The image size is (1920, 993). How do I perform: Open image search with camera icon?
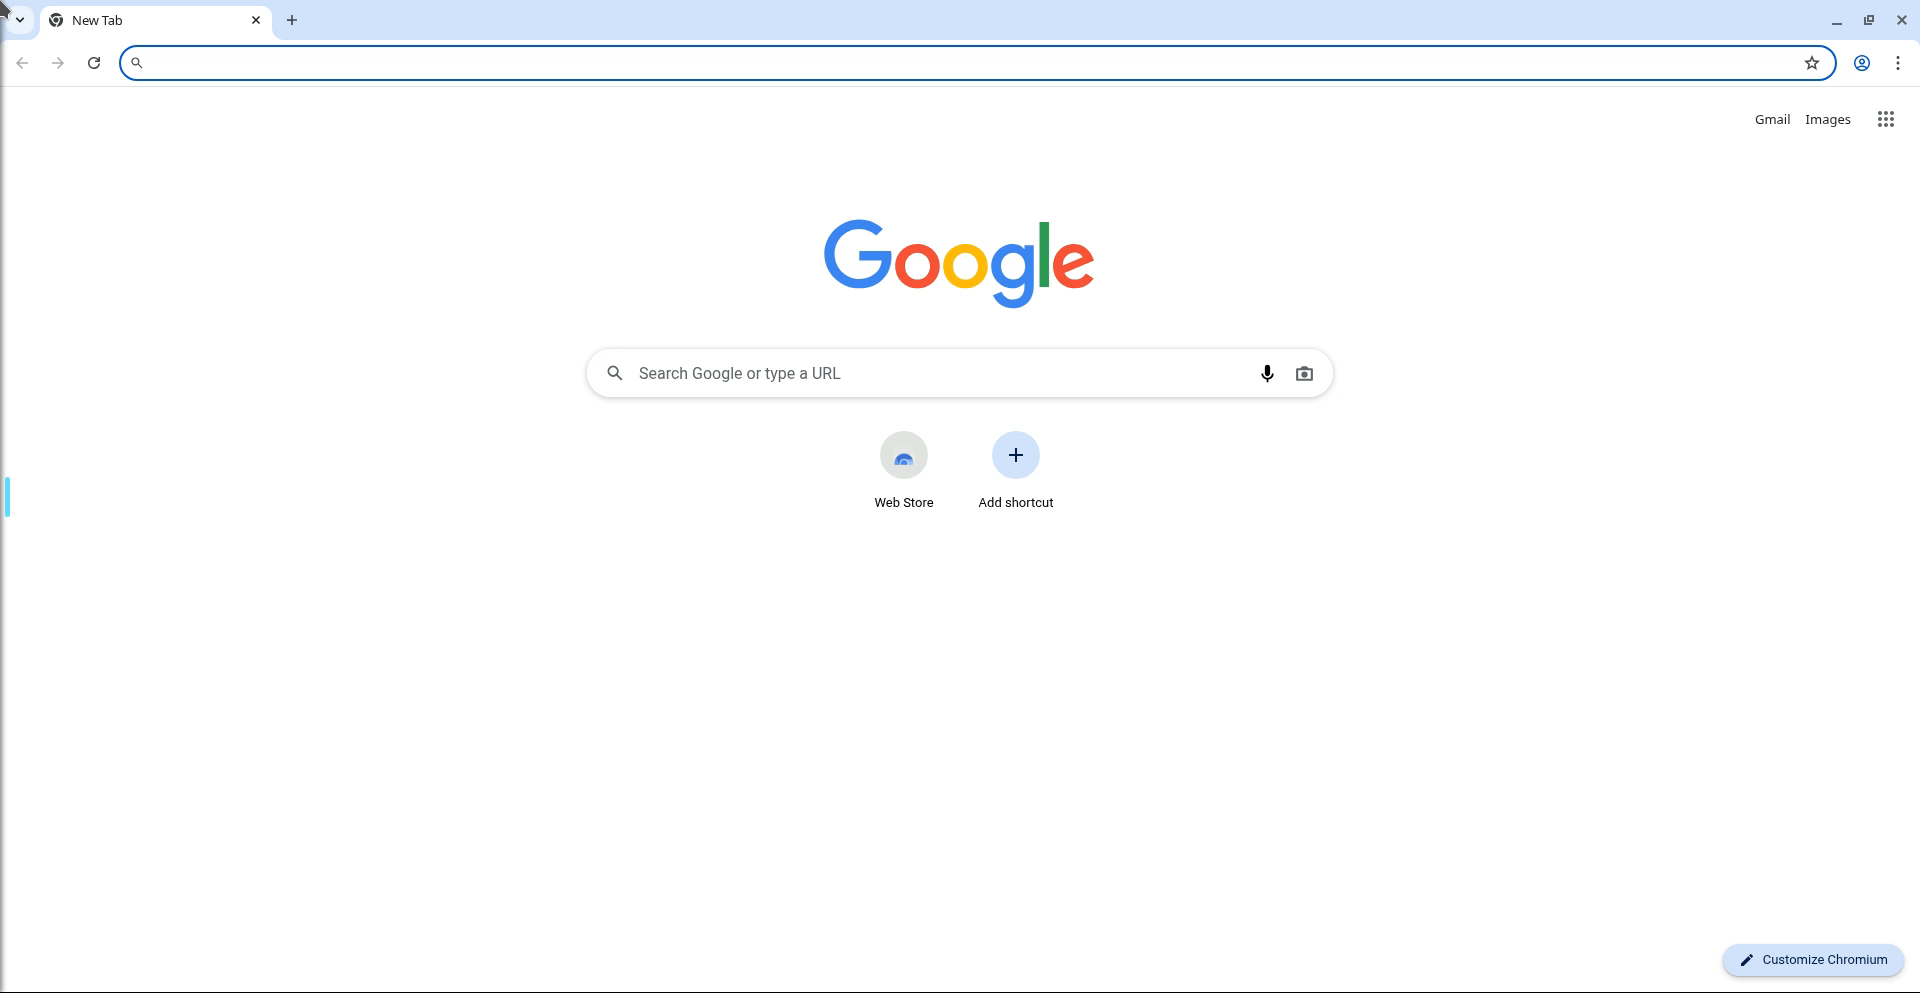(1304, 373)
